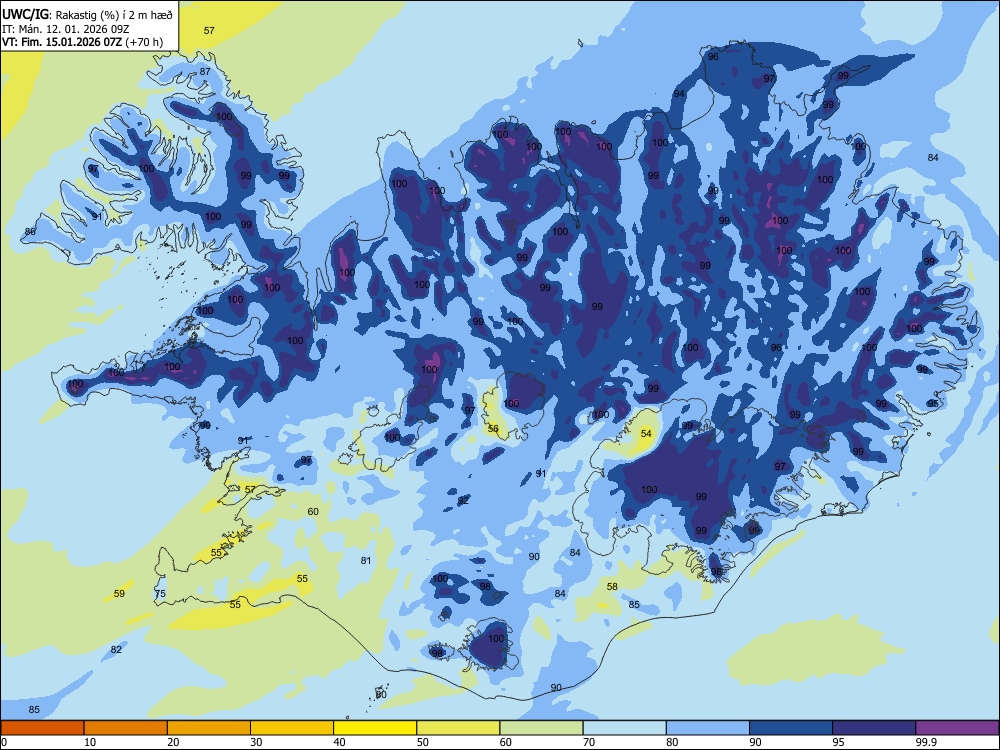Click the purple legend segment above 99.9
Viewport: 1000px width, 750px height.
[x=957, y=728]
